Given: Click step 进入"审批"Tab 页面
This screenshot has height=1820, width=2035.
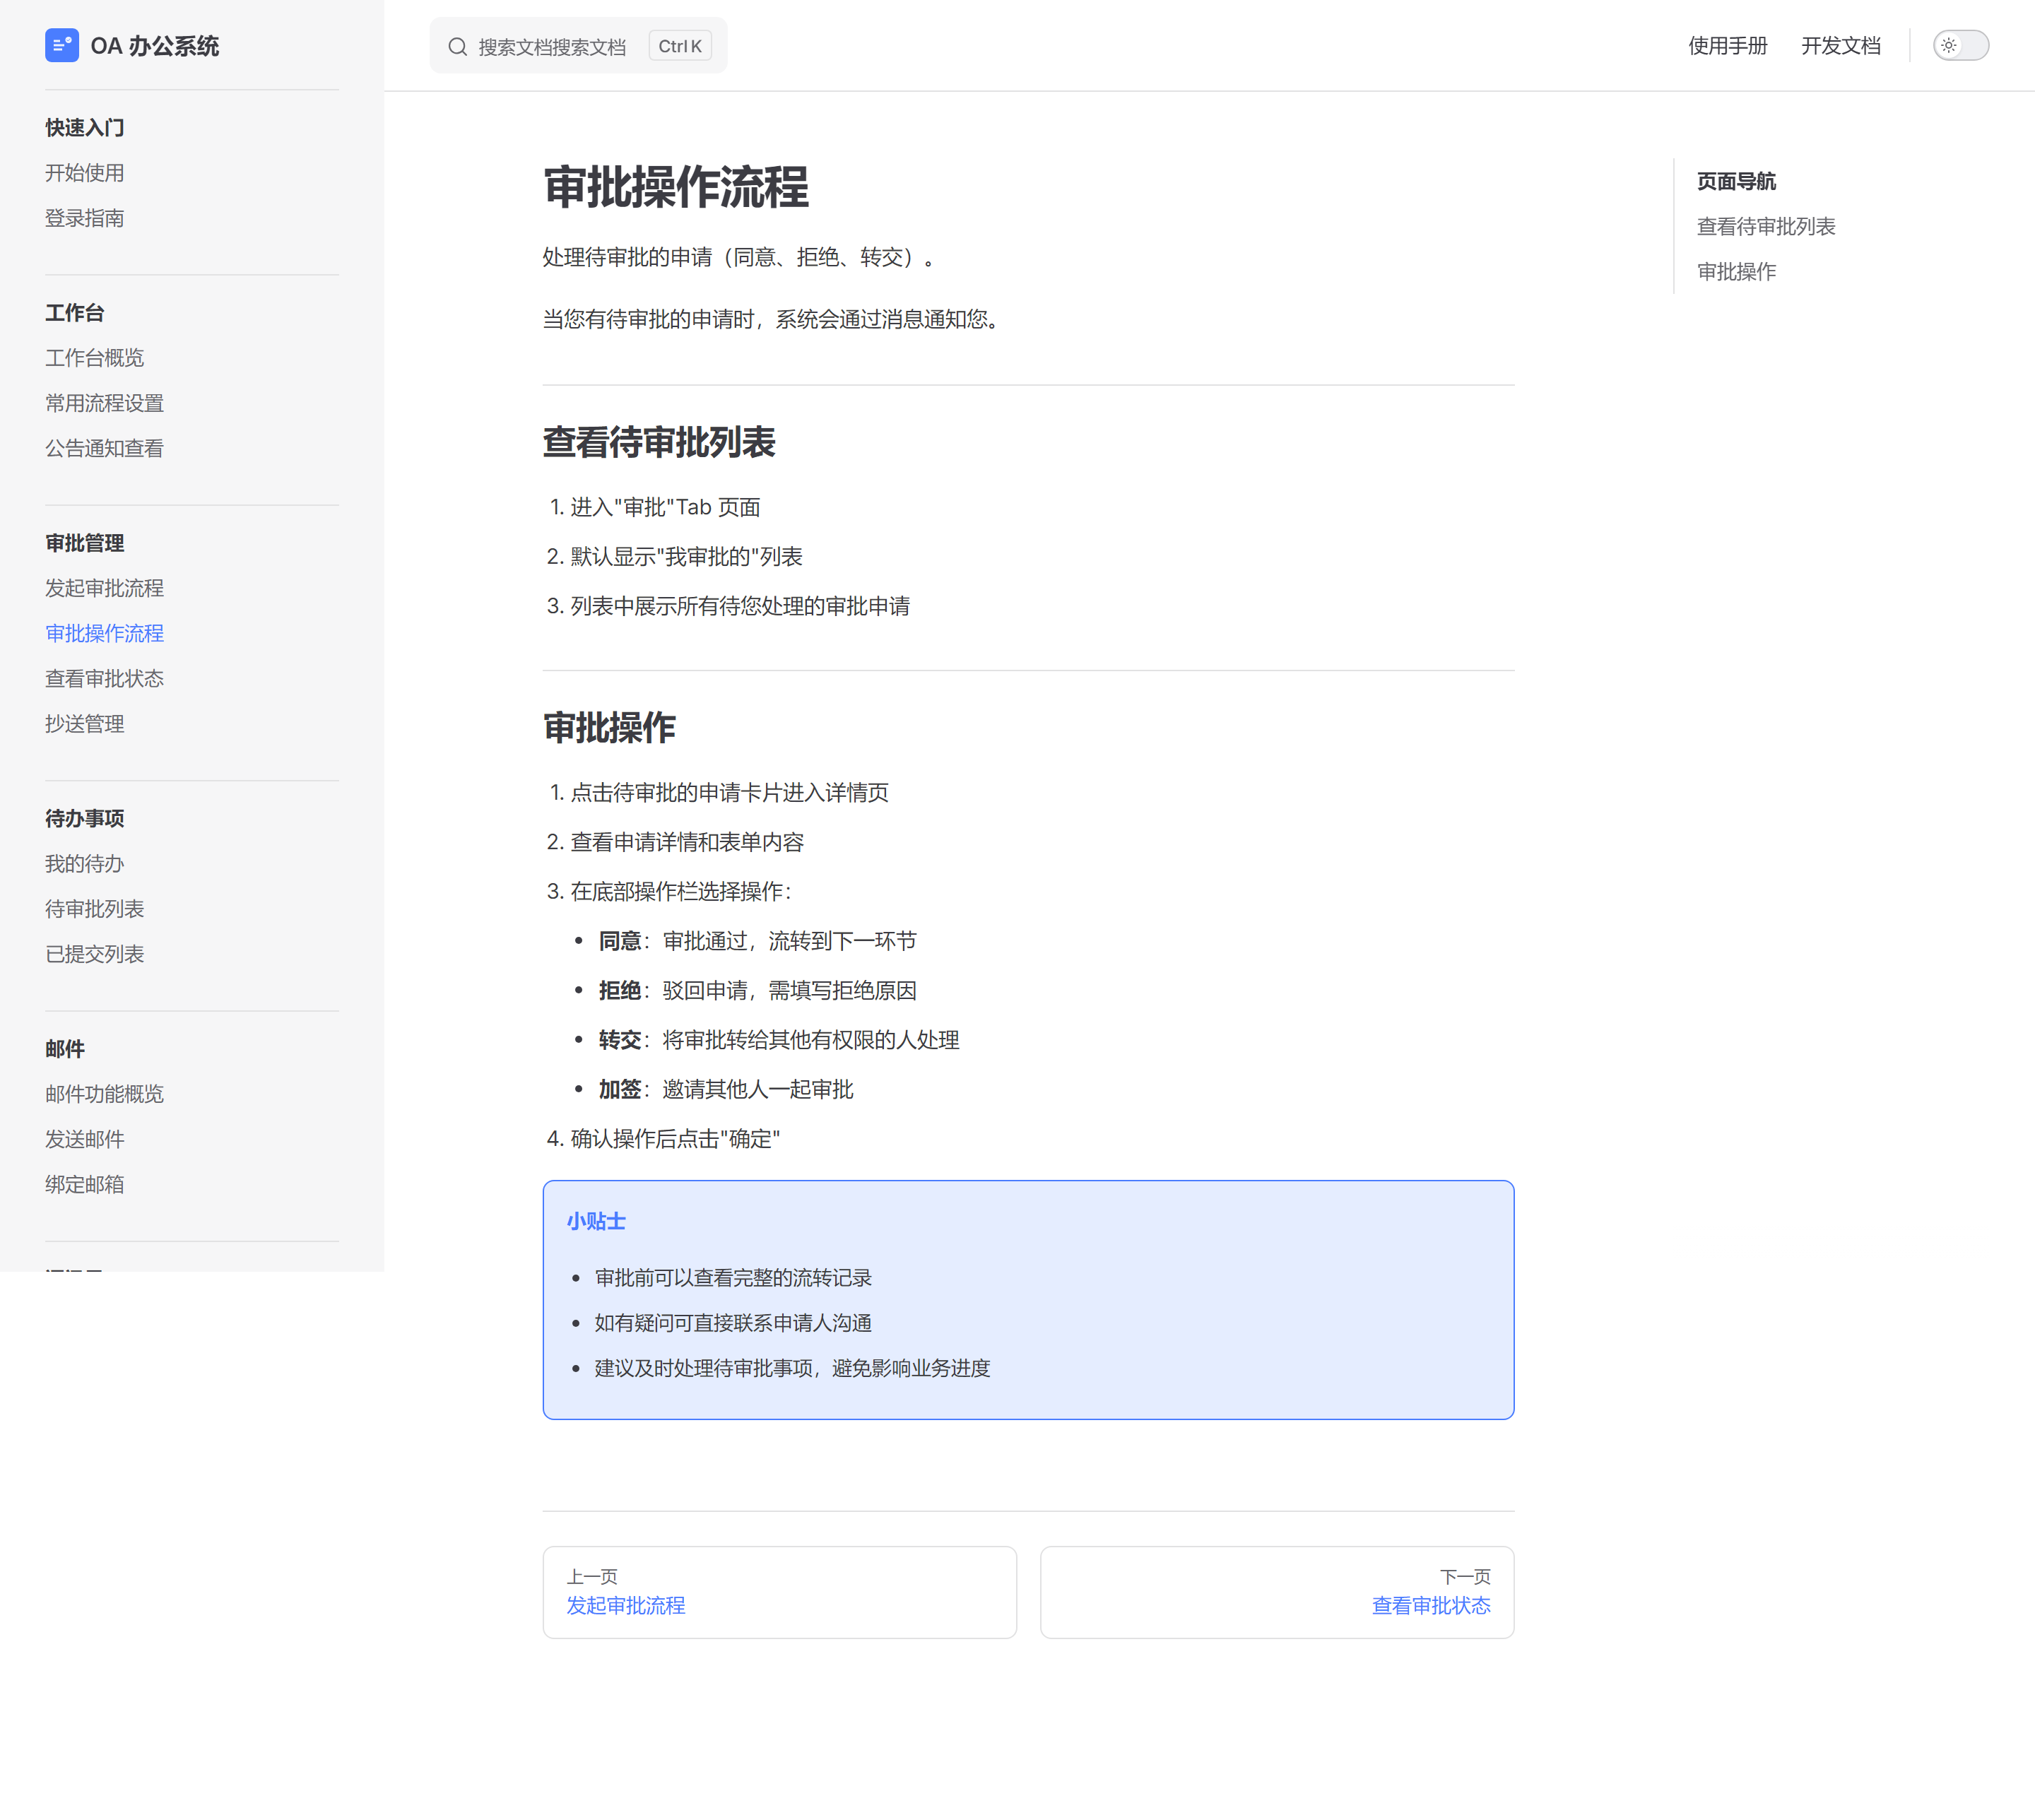Looking at the screenshot, I should [665, 506].
